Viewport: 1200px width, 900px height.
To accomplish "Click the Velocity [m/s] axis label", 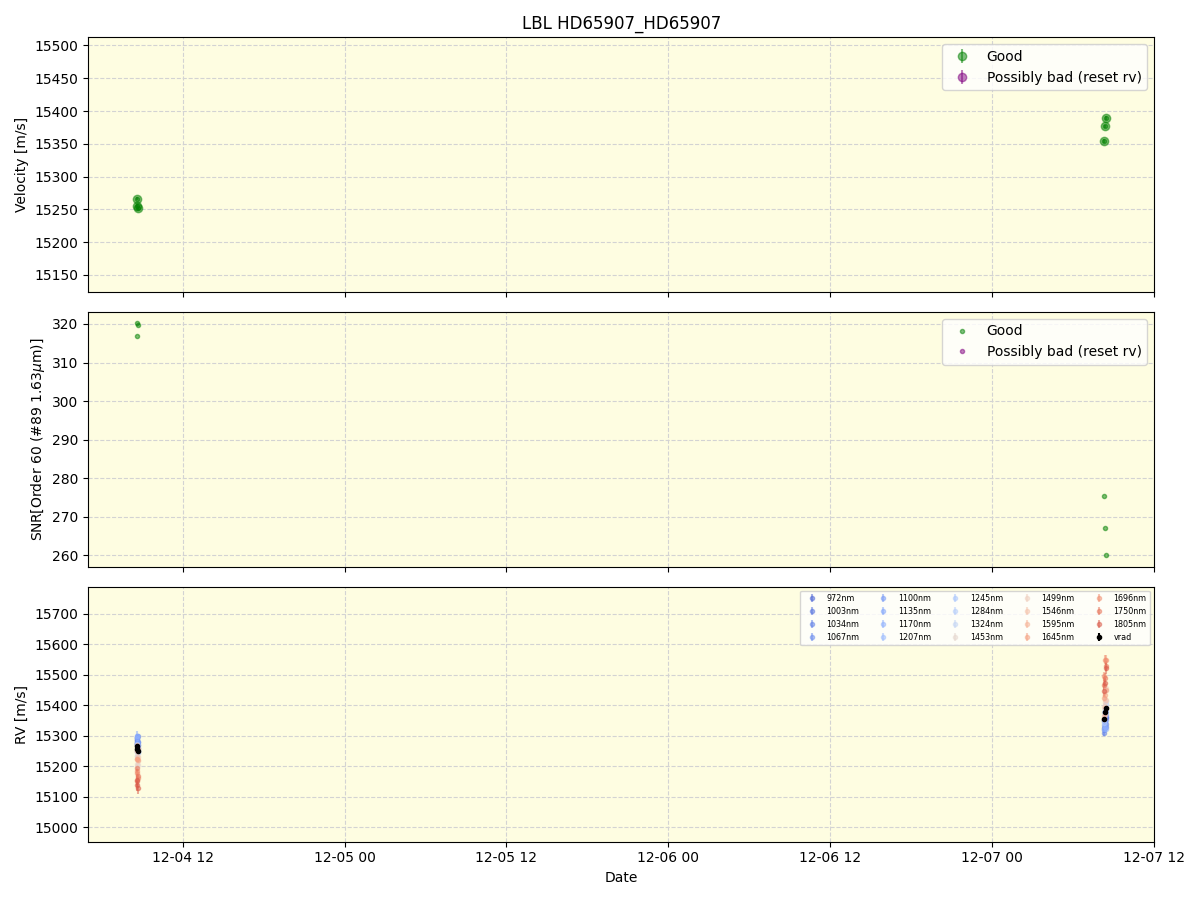I will pyautogui.click(x=21, y=165).
